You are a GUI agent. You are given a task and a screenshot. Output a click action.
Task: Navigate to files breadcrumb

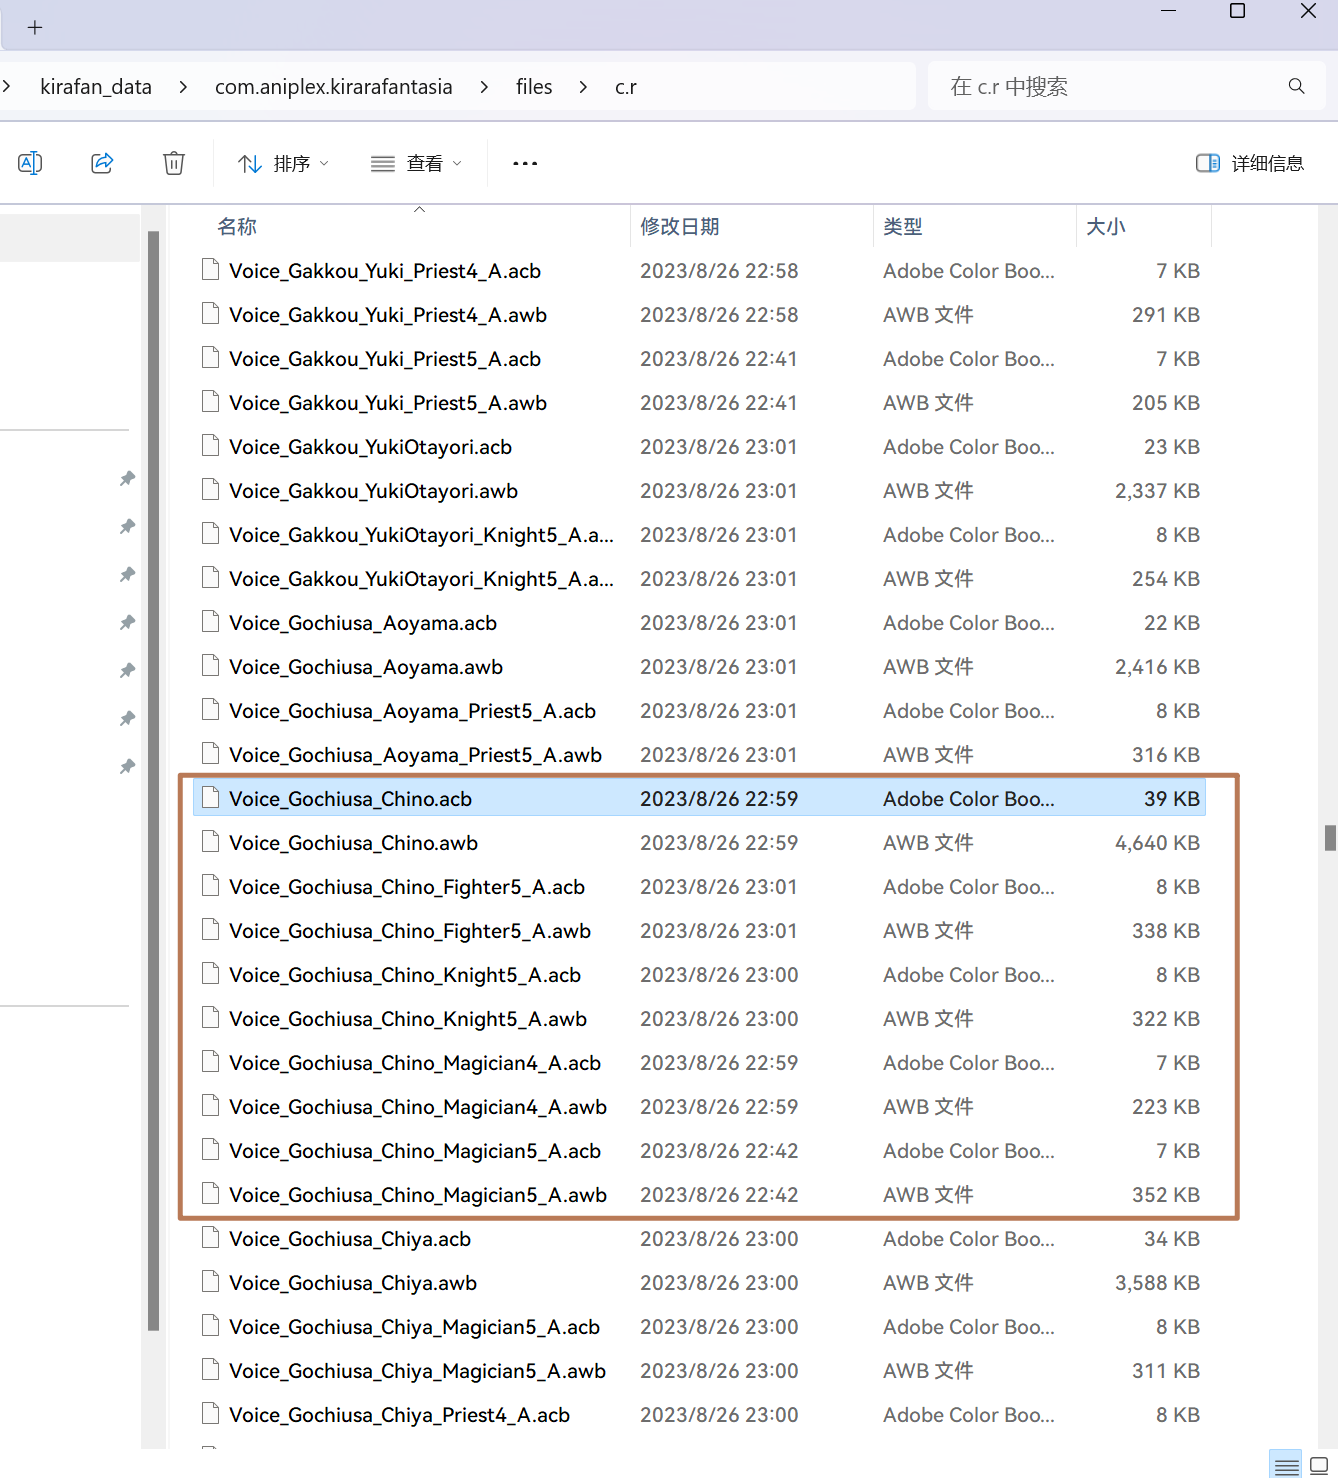[x=534, y=87]
